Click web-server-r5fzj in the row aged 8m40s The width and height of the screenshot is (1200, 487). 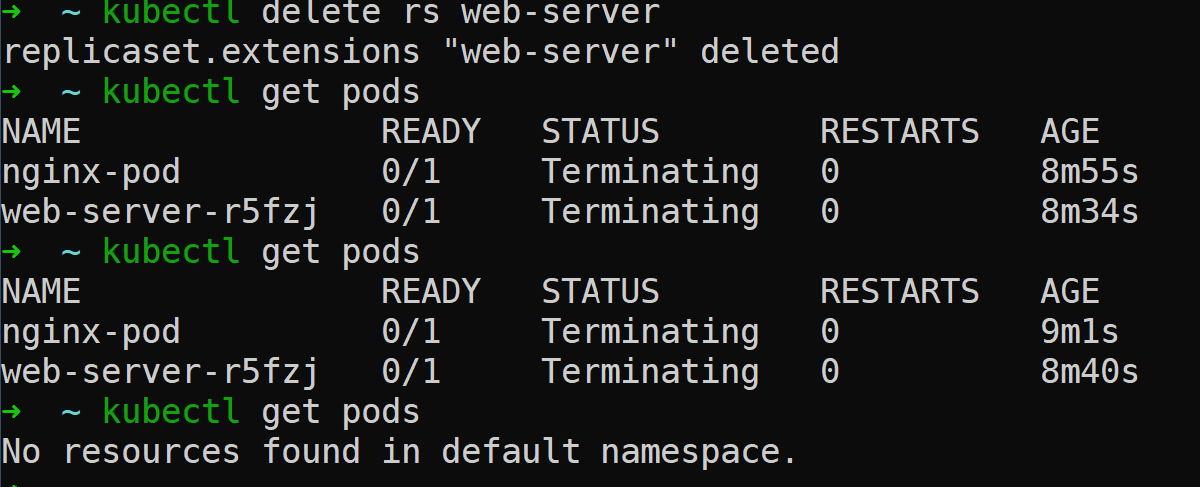tap(159, 372)
